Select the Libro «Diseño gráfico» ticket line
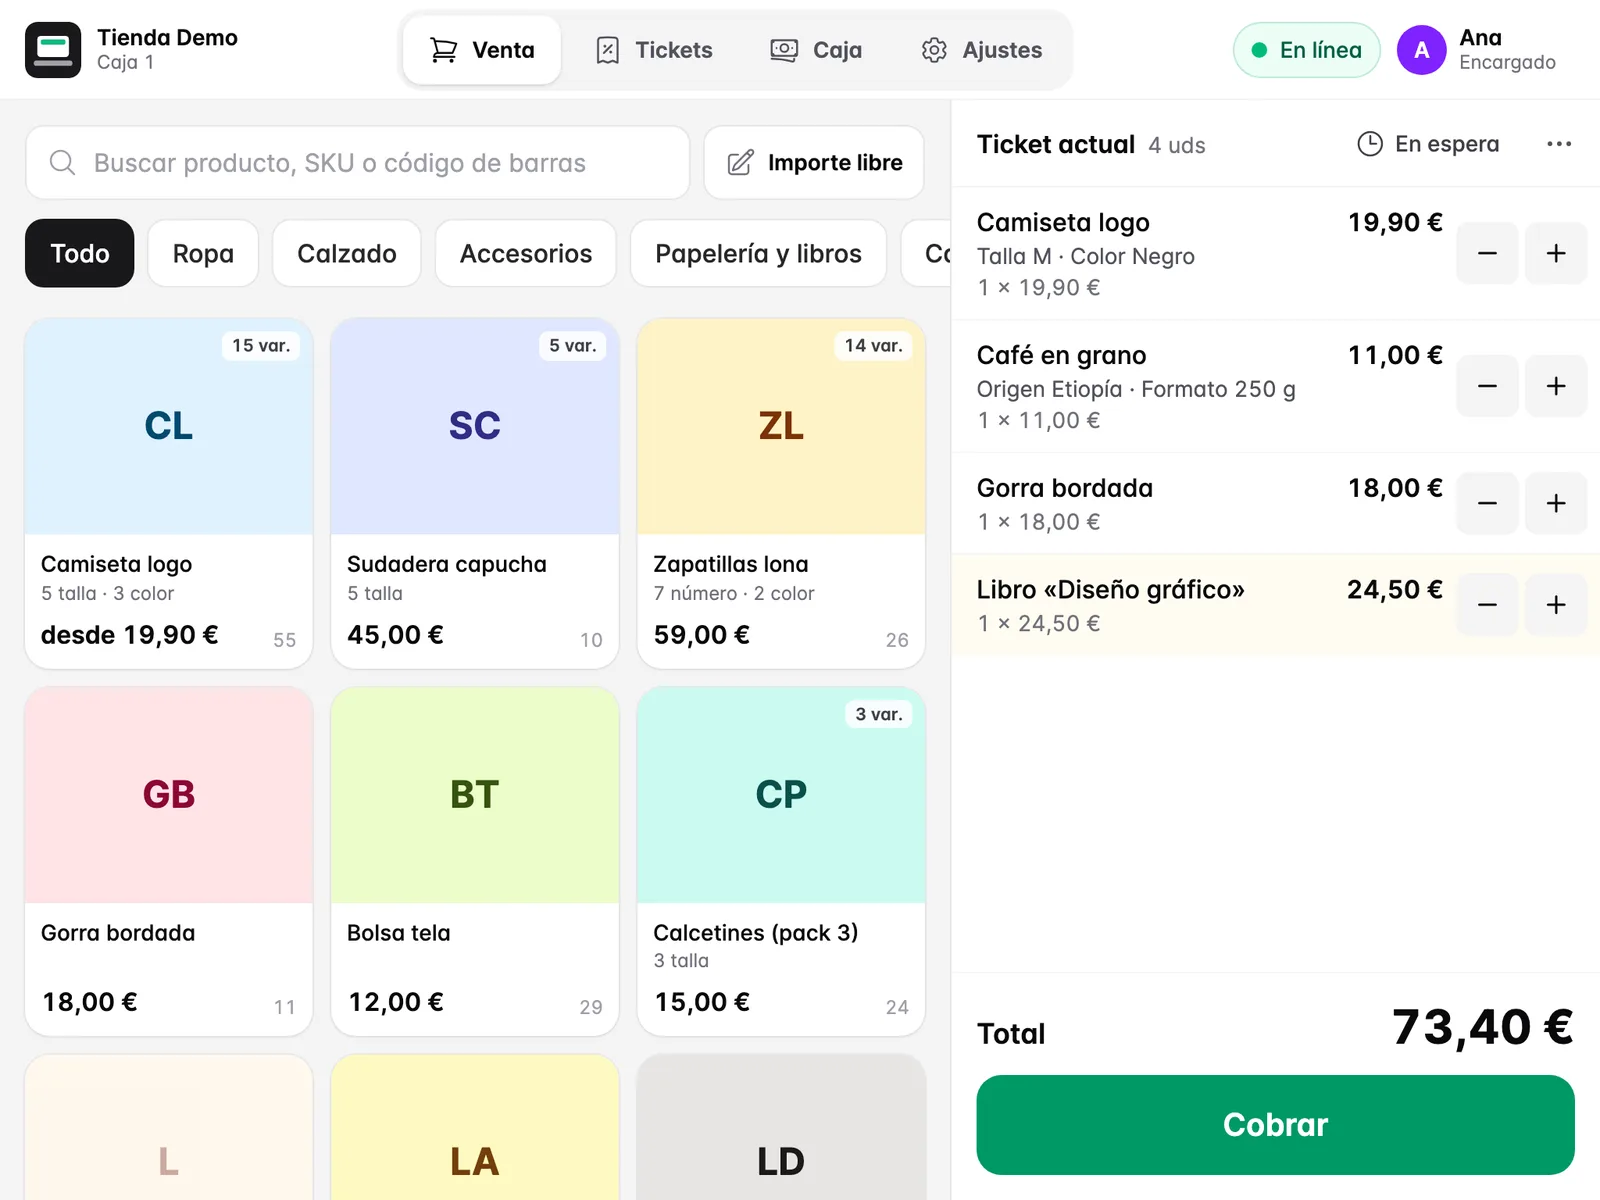This screenshot has height=1200, width=1600. point(1275,605)
